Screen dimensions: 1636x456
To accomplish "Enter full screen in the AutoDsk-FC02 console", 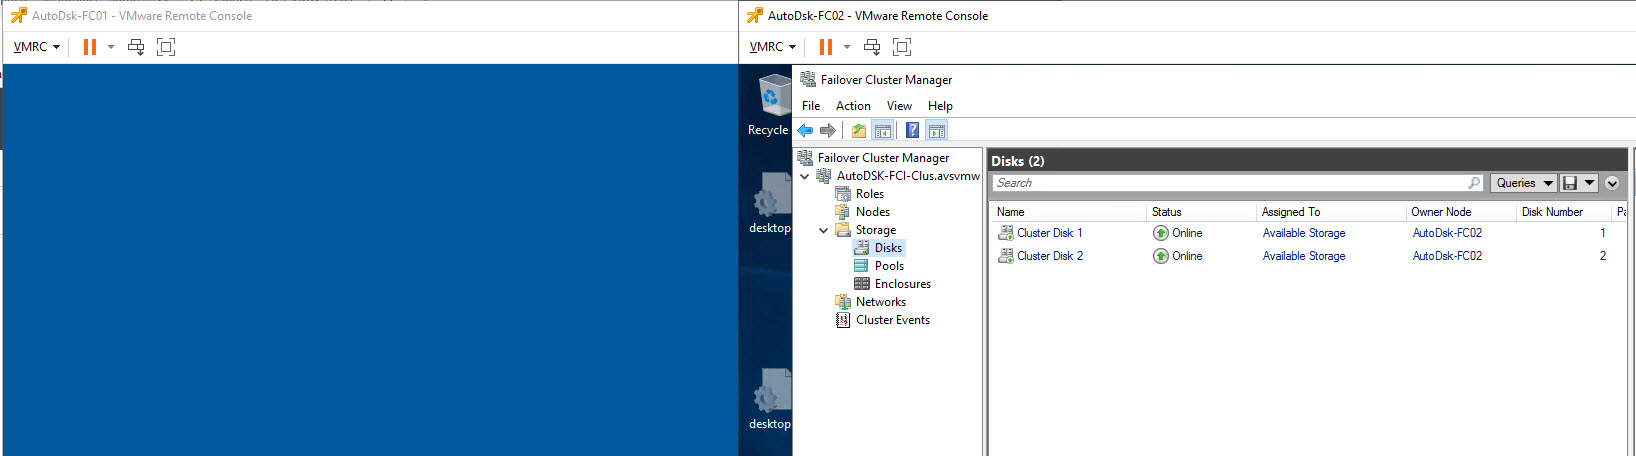I will 902,47.
